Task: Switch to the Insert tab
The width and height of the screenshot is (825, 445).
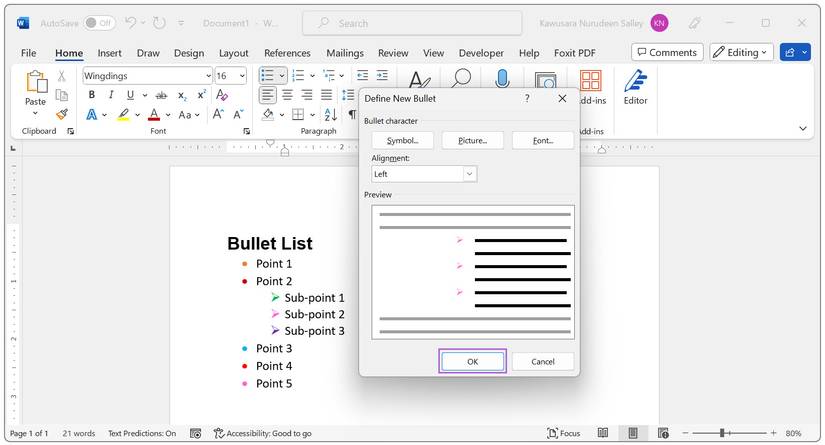Action: coord(109,53)
